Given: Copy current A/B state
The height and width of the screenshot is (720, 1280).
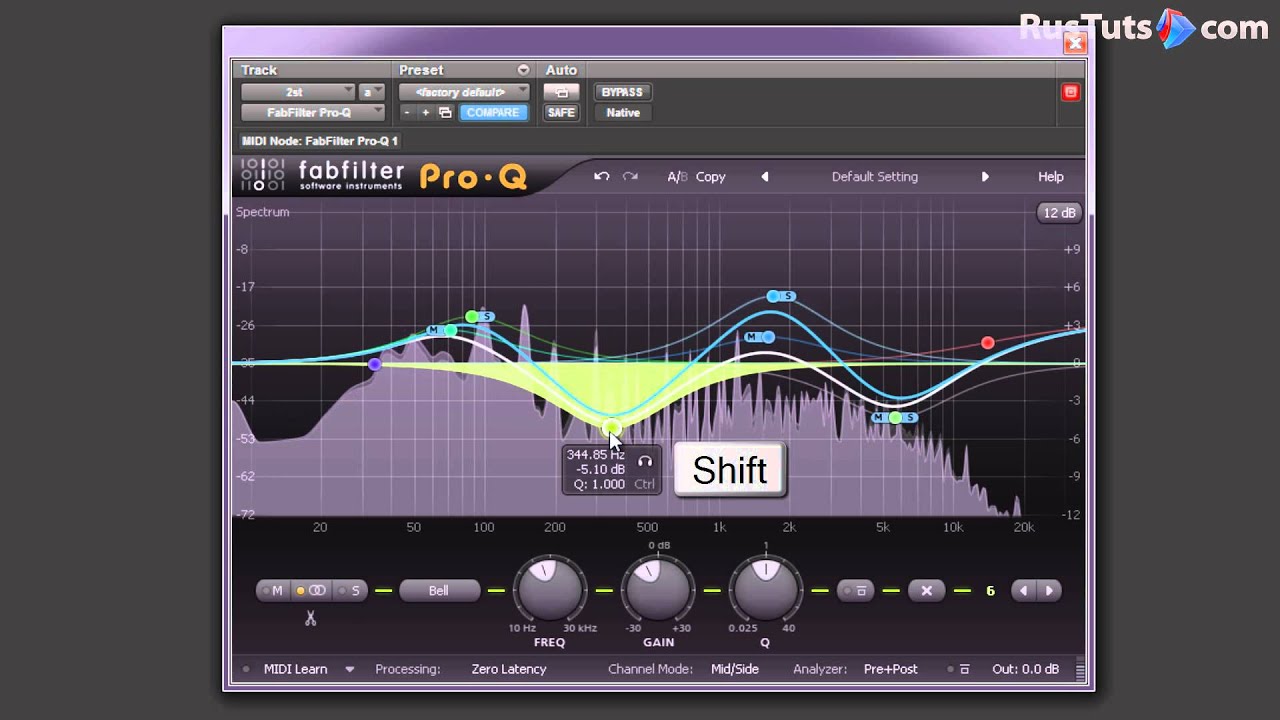Looking at the screenshot, I should [710, 176].
